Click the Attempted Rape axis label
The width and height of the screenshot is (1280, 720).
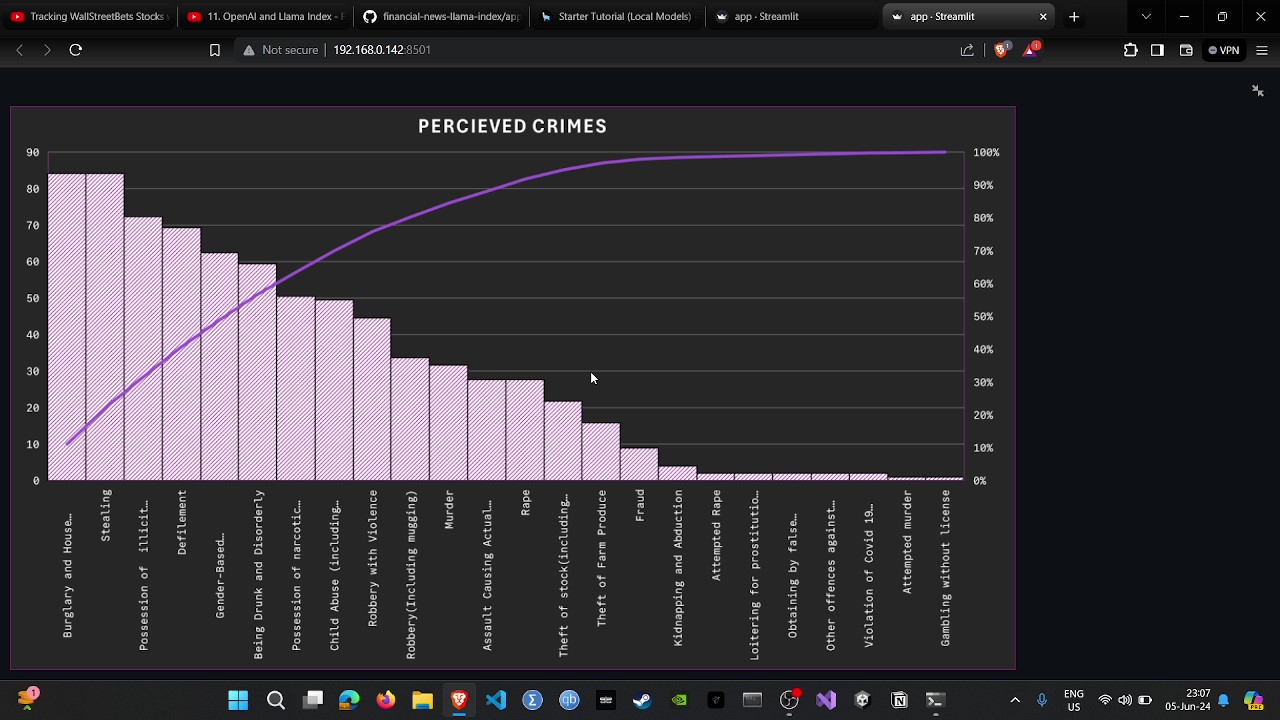716,535
